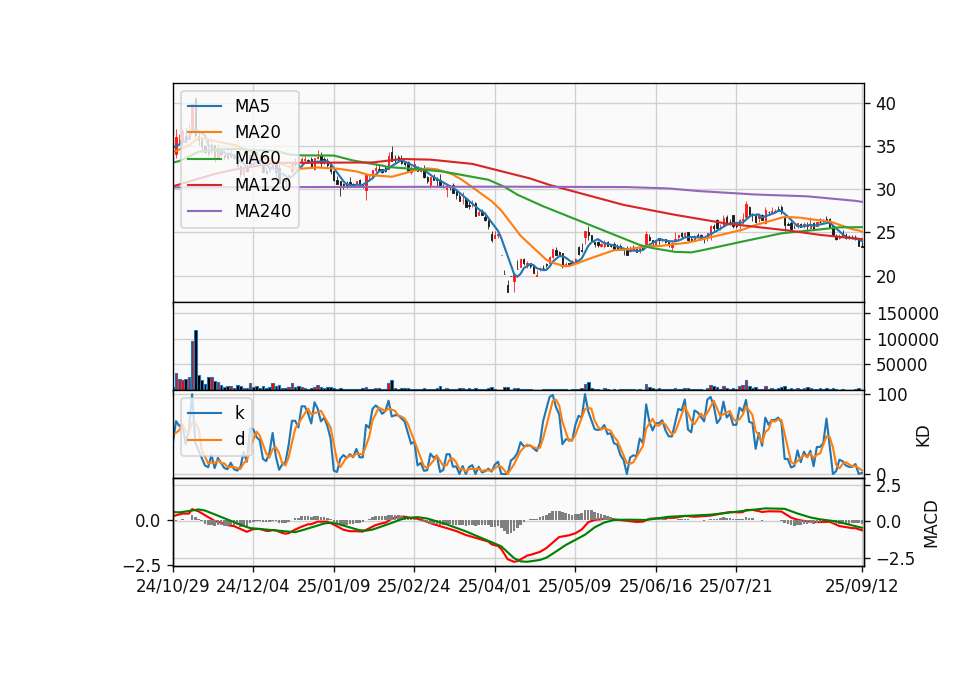Click the d legend label in KD panel
The width and height of the screenshot is (960, 690).
click(x=239, y=438)
